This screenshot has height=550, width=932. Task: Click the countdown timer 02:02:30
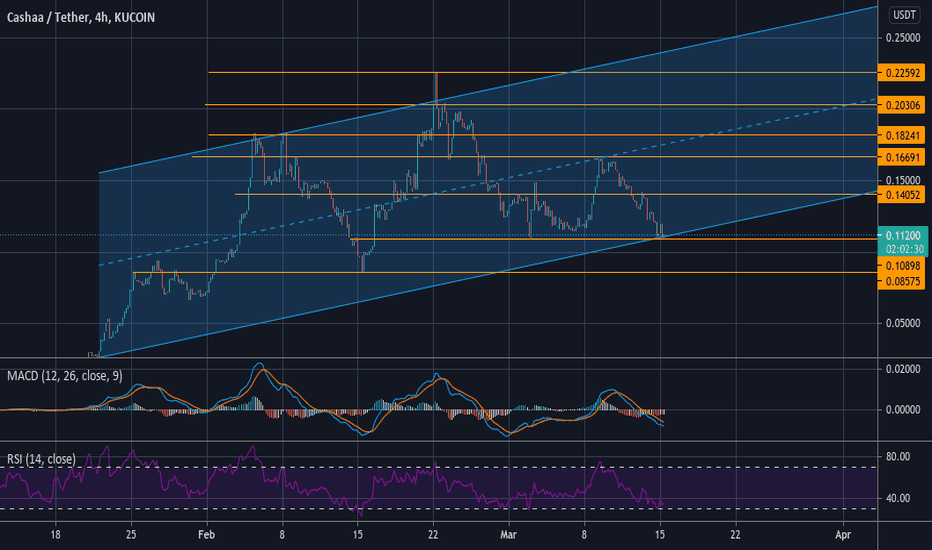[904, 249]
